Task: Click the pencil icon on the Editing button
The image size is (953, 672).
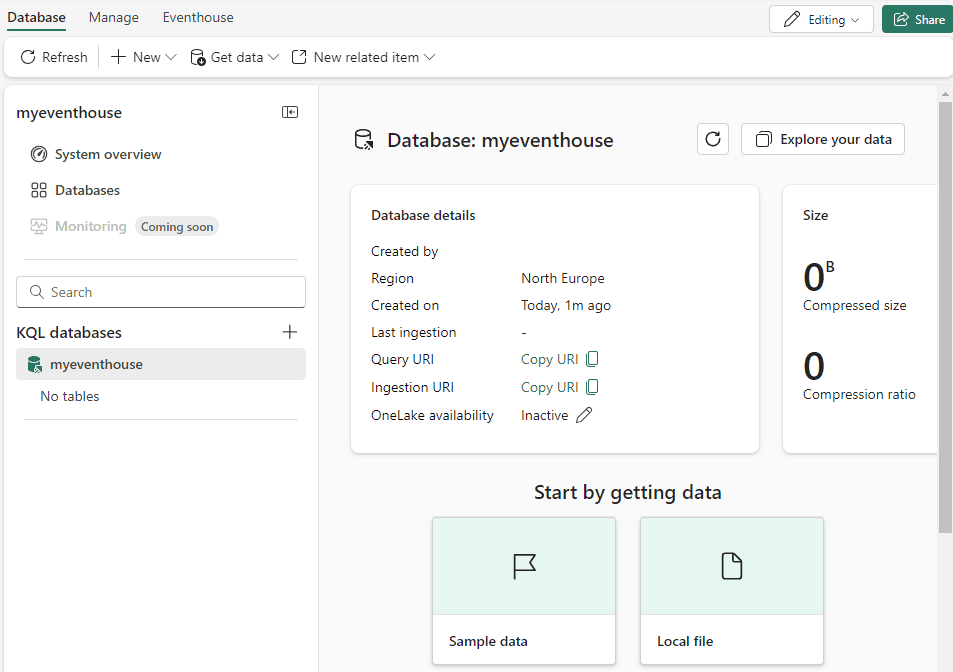Action: [792, 19]
